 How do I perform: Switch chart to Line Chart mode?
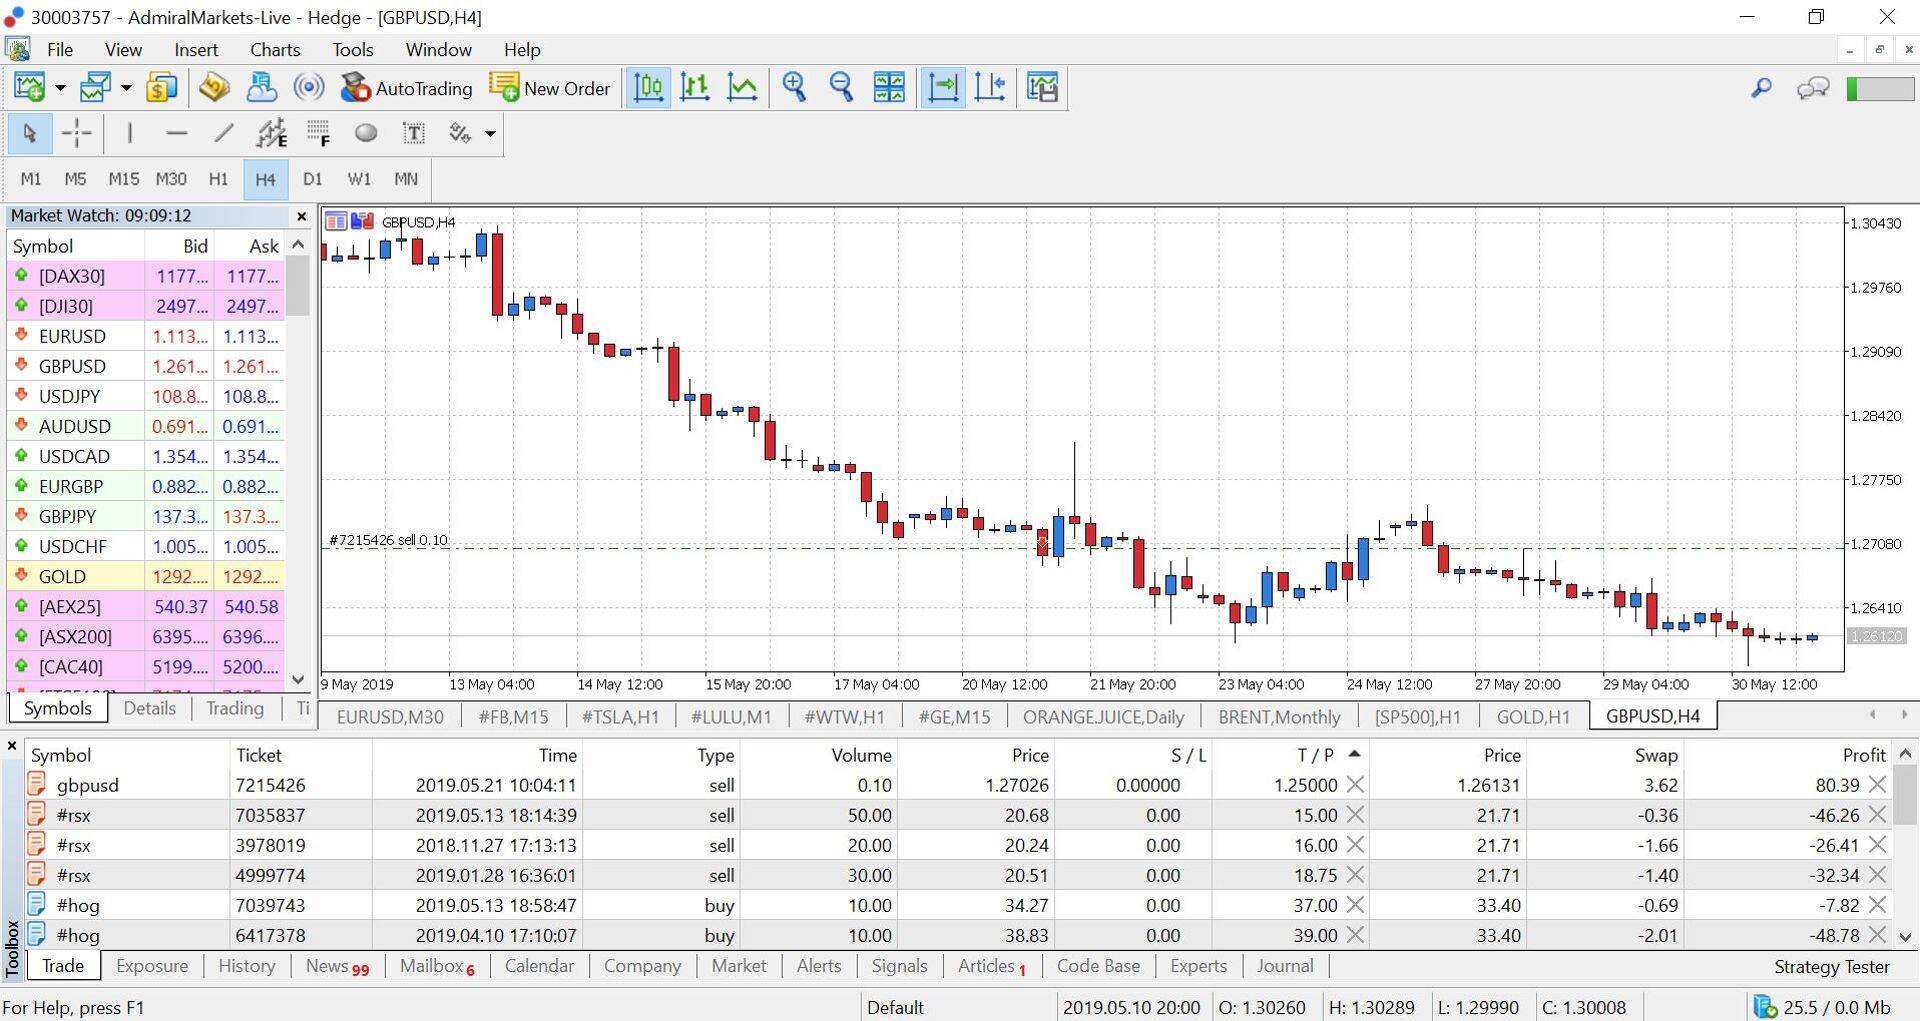point(742,88)
